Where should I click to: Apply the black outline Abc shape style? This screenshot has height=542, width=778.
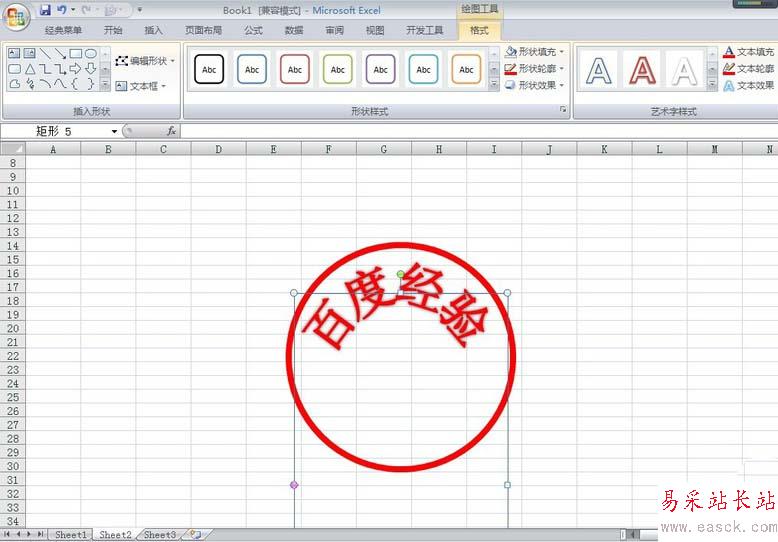pyautogui.click(x=209, y=69)
